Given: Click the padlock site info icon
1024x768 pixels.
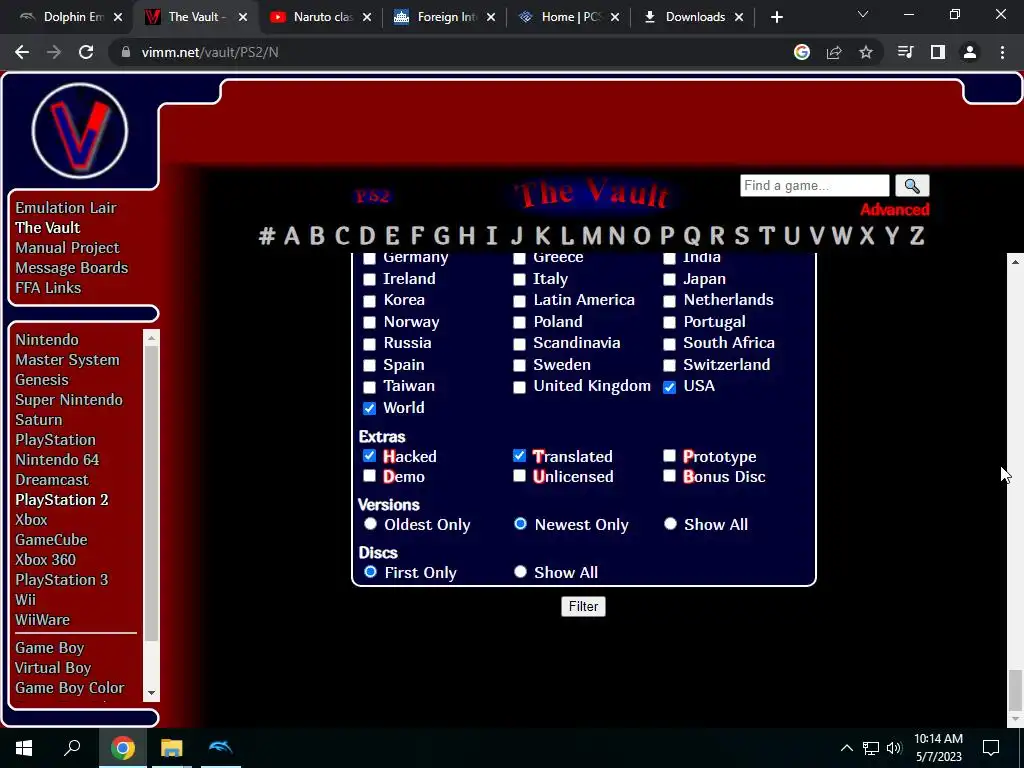Looking at the screenshot, I should (126, 52).
